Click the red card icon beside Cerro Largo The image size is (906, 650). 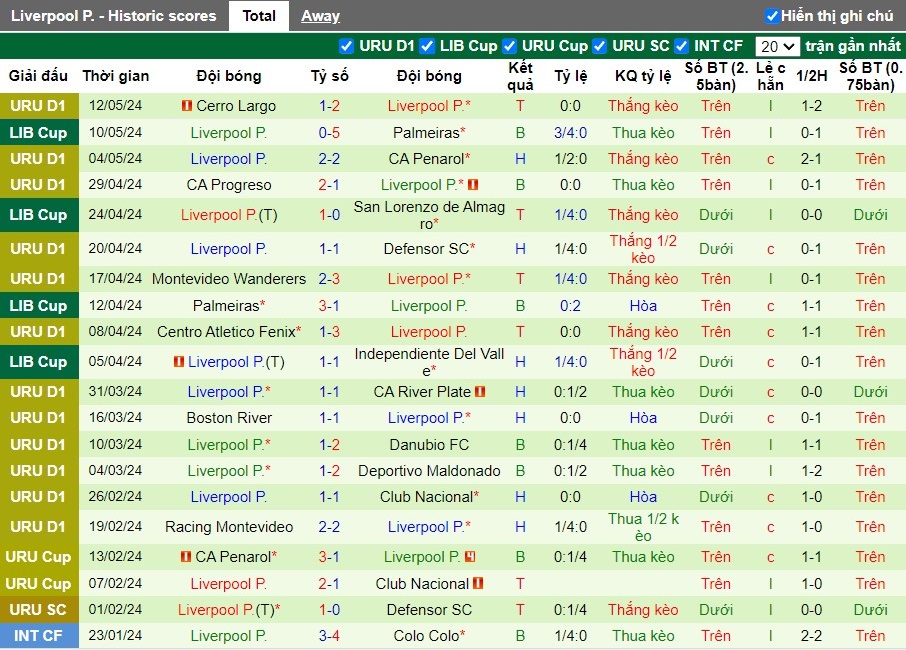[x=187, y=106]
